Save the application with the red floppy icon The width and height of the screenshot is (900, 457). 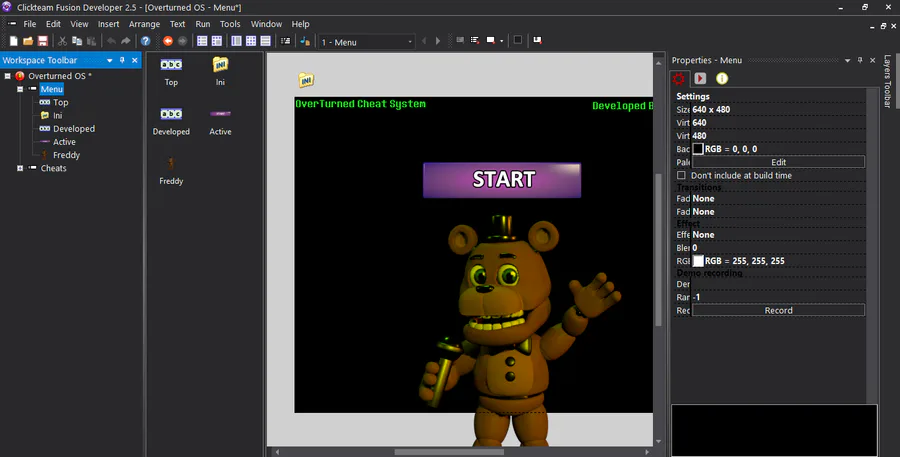tap(42, 41)
